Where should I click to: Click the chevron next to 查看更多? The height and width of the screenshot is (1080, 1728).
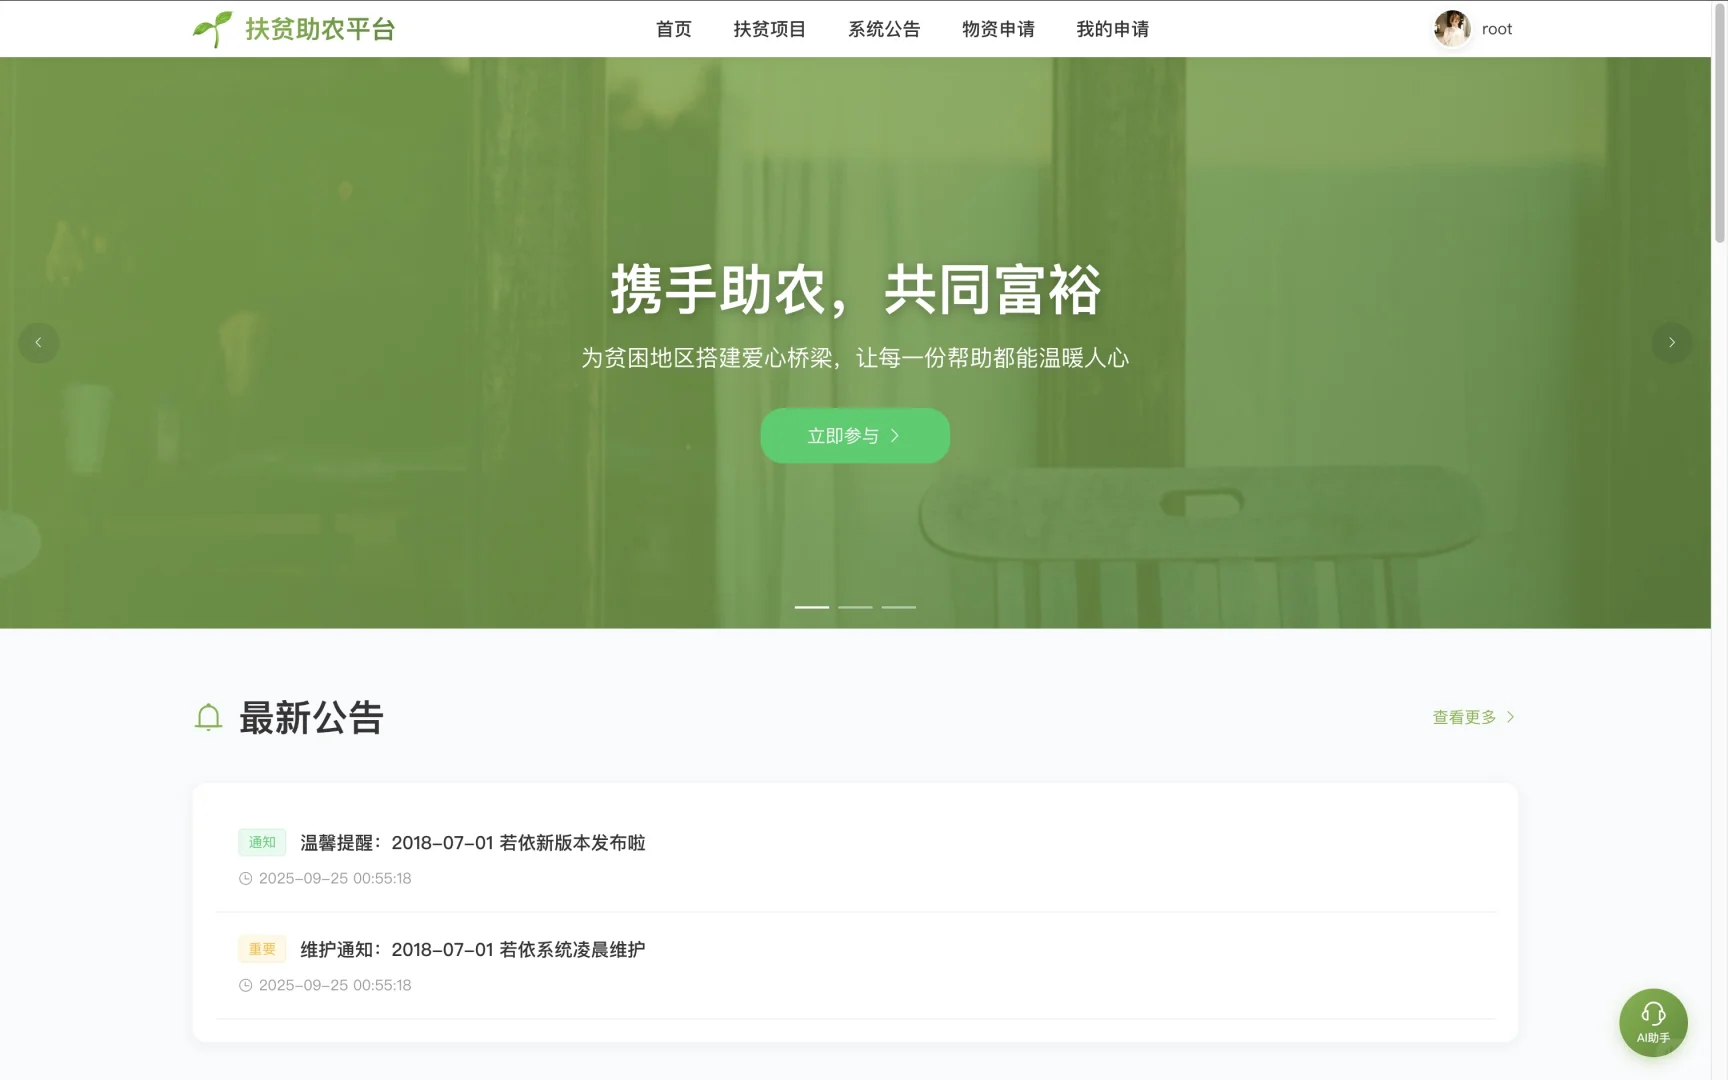tap(1510, 716)
